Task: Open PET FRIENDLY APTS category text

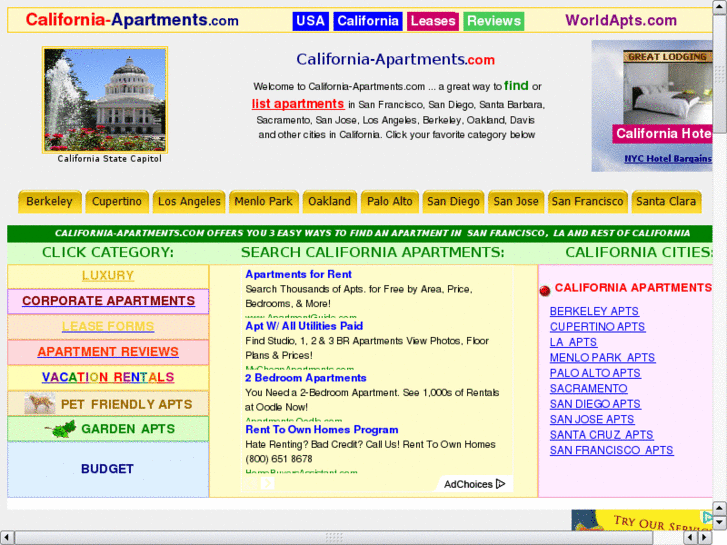Action: pos(127,404)
